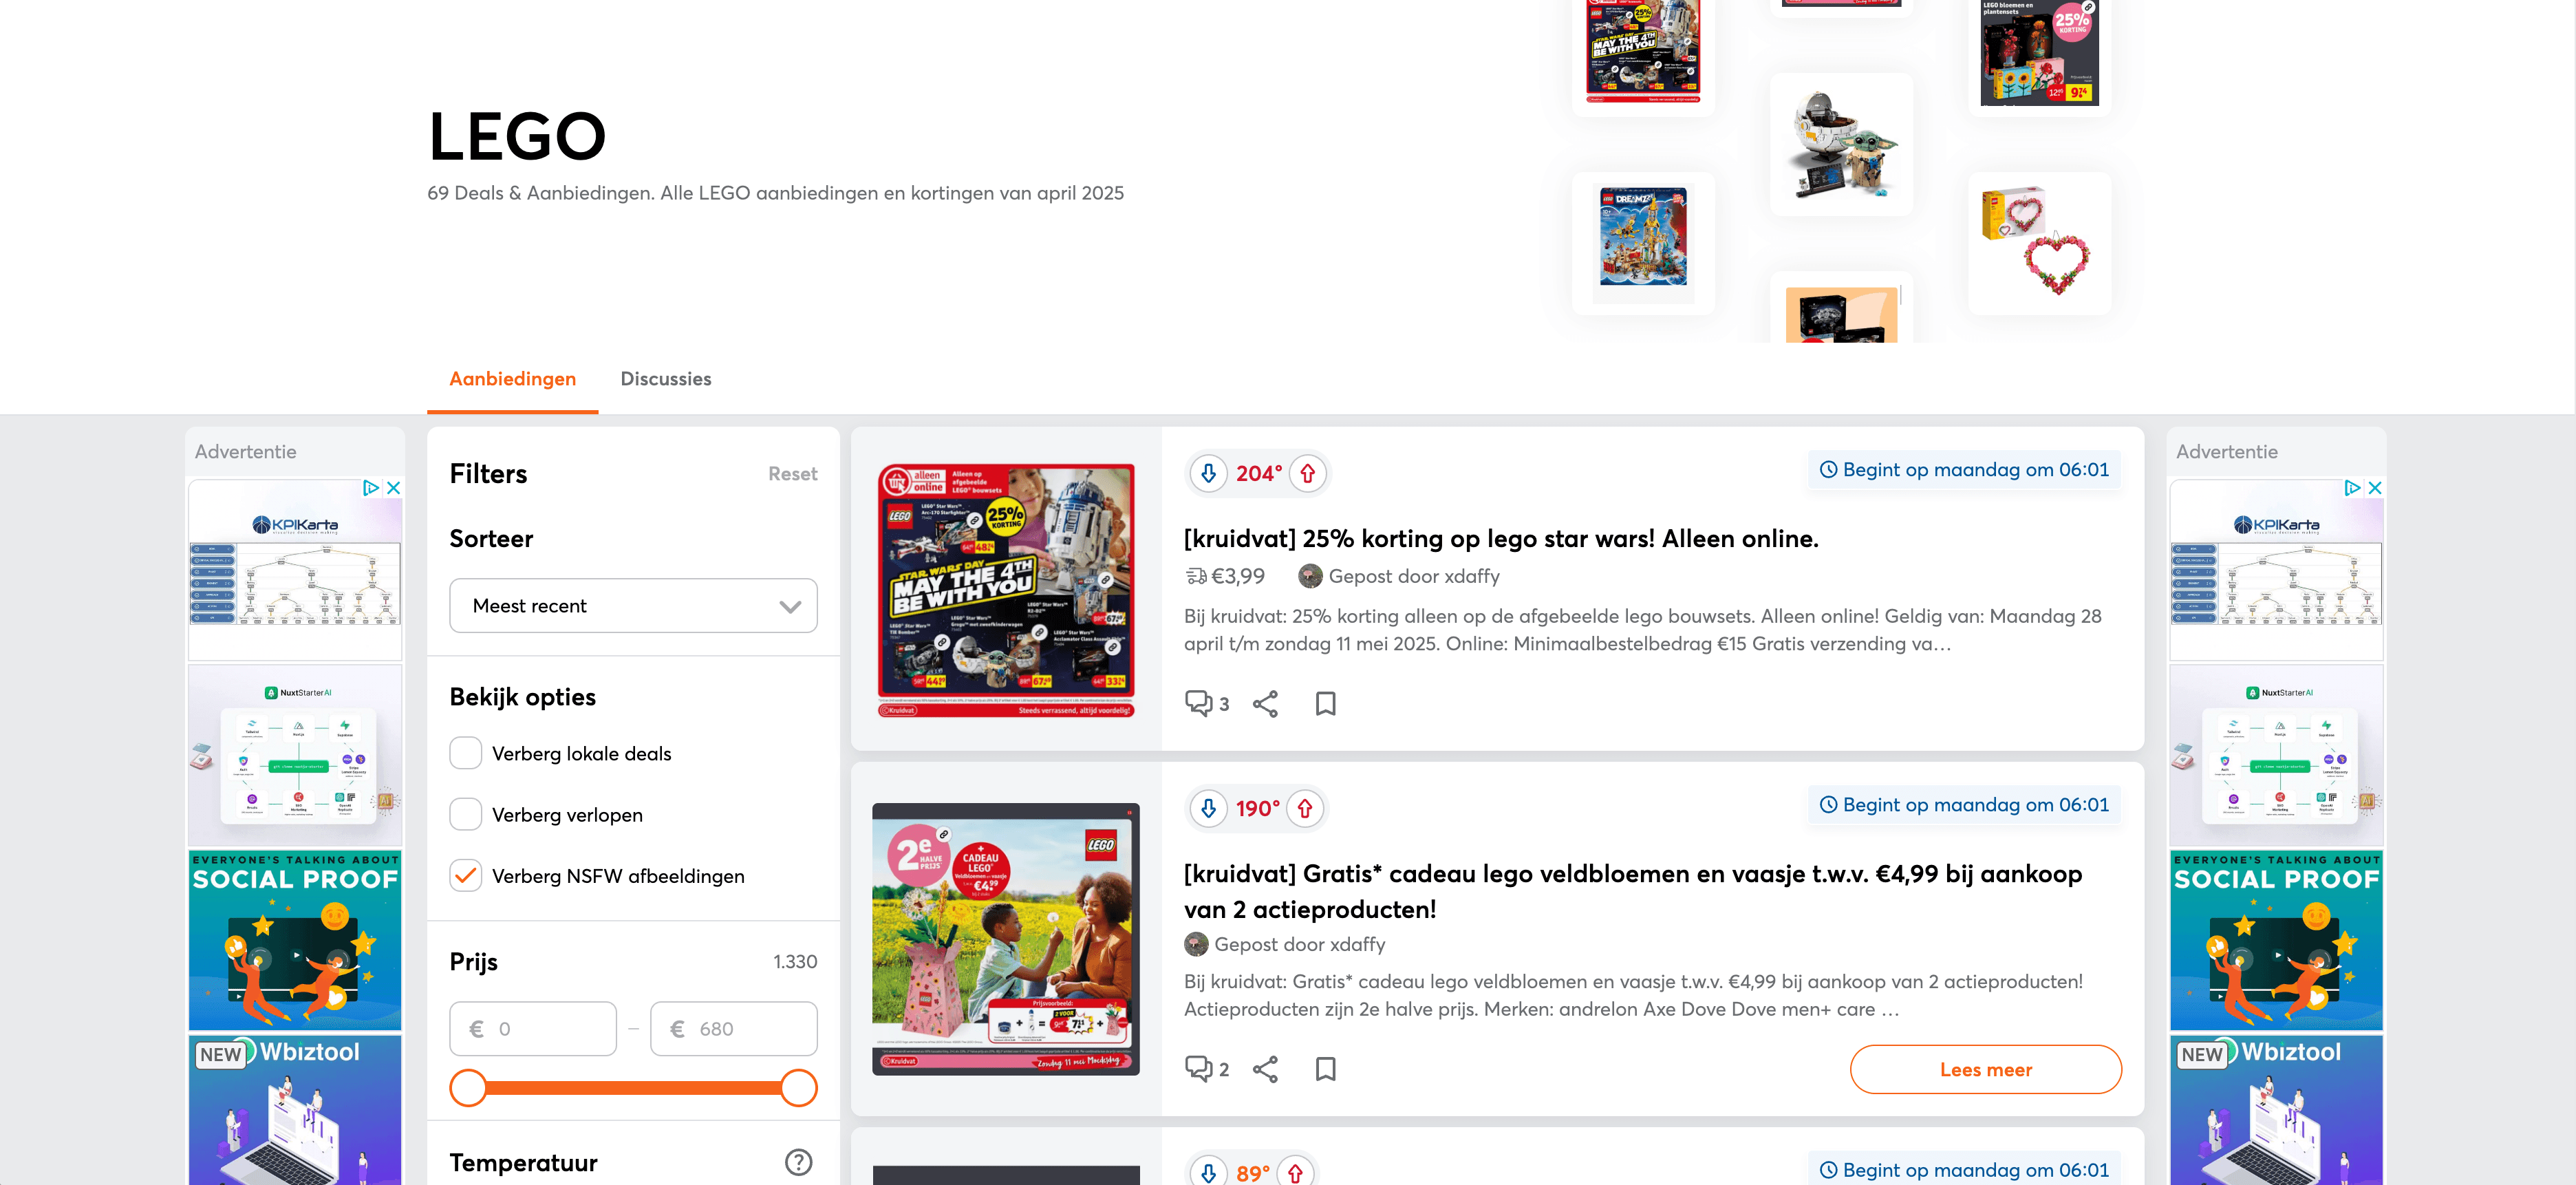The image size is (2576, 1185).
Task: Vote up the 204° Star Wars deal
Action: pos(1307,473)
